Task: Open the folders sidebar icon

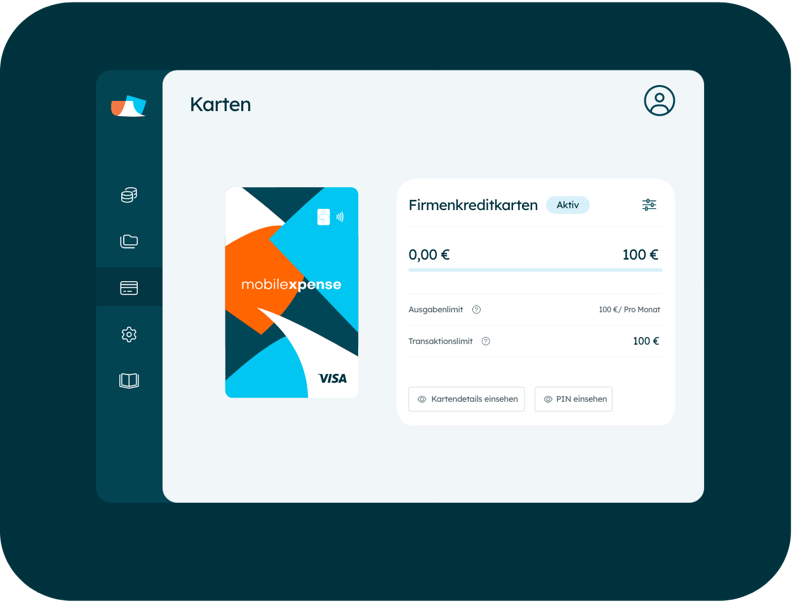Action: (129, 241)
